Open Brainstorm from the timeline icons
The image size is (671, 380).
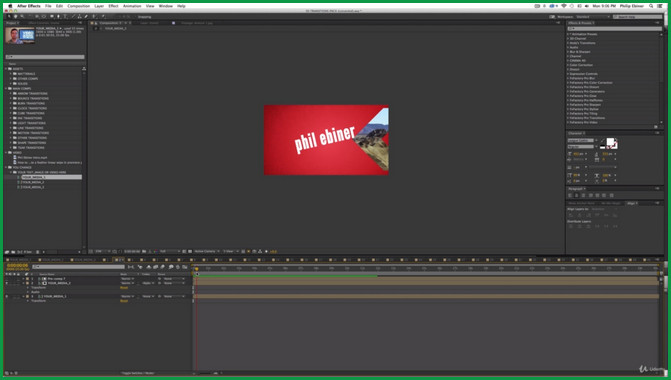(x=171, y=267)
